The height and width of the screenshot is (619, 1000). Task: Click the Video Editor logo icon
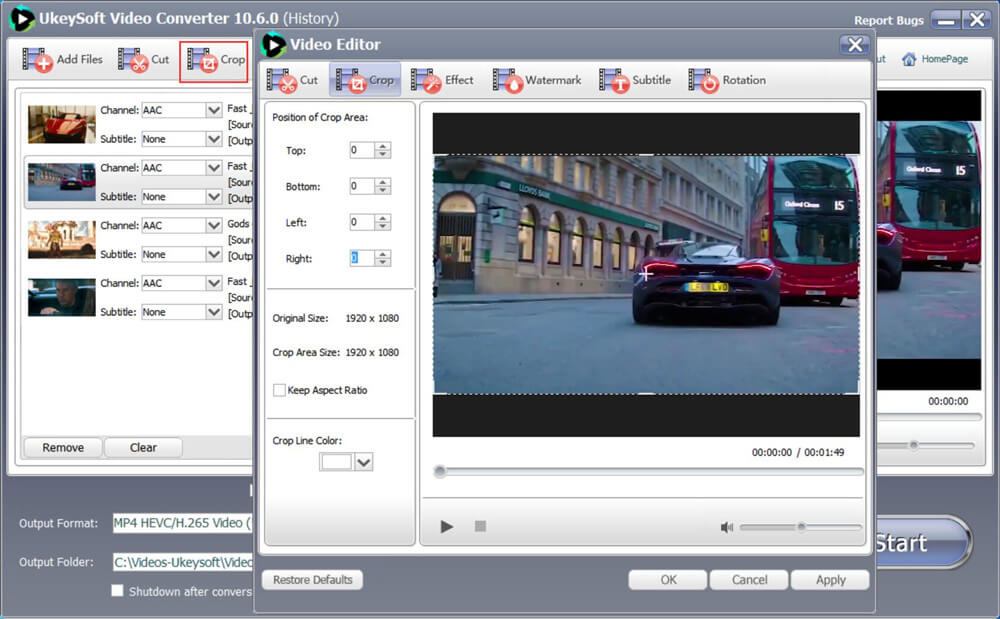[274, 45]
